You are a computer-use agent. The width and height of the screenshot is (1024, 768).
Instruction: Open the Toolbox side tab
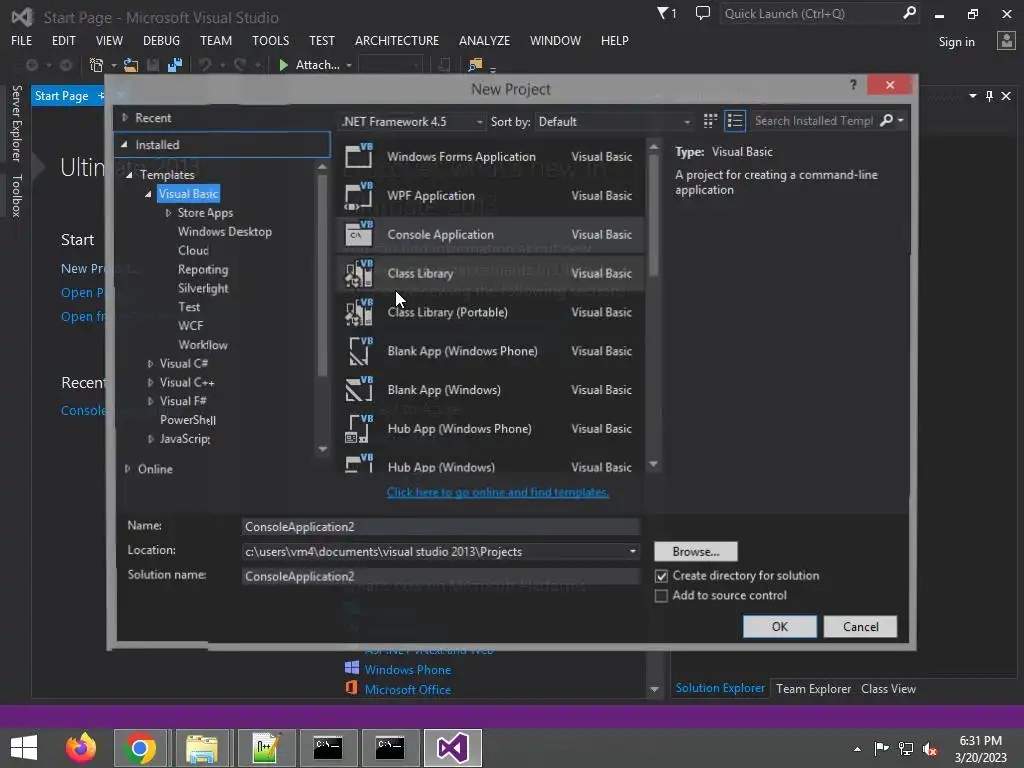(x=17, y=195)
